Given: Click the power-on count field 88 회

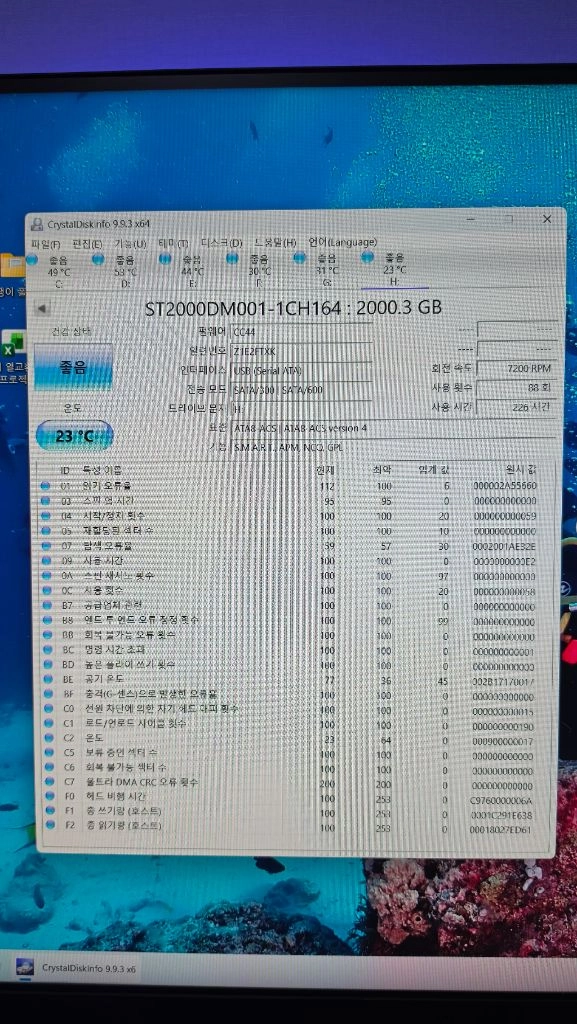Looking at the screenshot, I should click(x=518, y=387).
